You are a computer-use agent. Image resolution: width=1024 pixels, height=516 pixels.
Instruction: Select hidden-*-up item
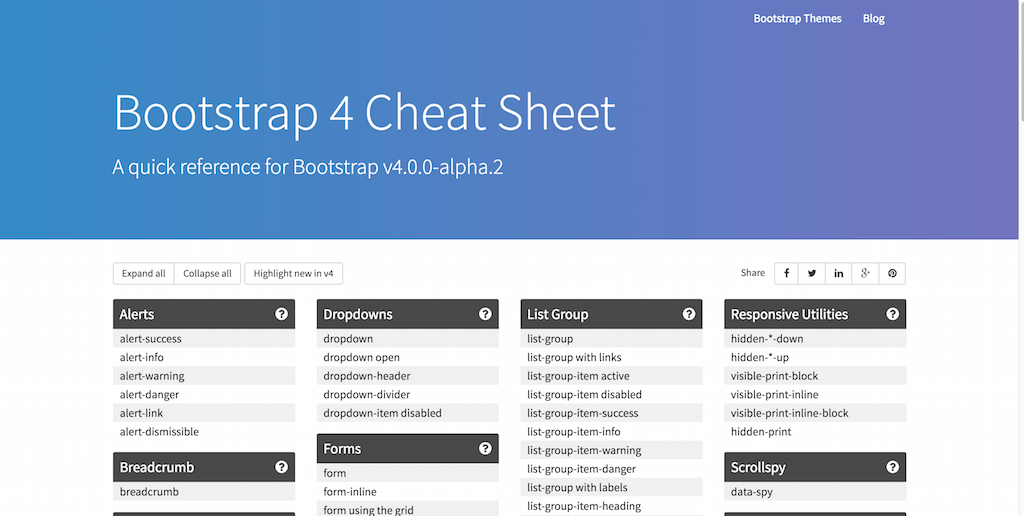[815, 357]
